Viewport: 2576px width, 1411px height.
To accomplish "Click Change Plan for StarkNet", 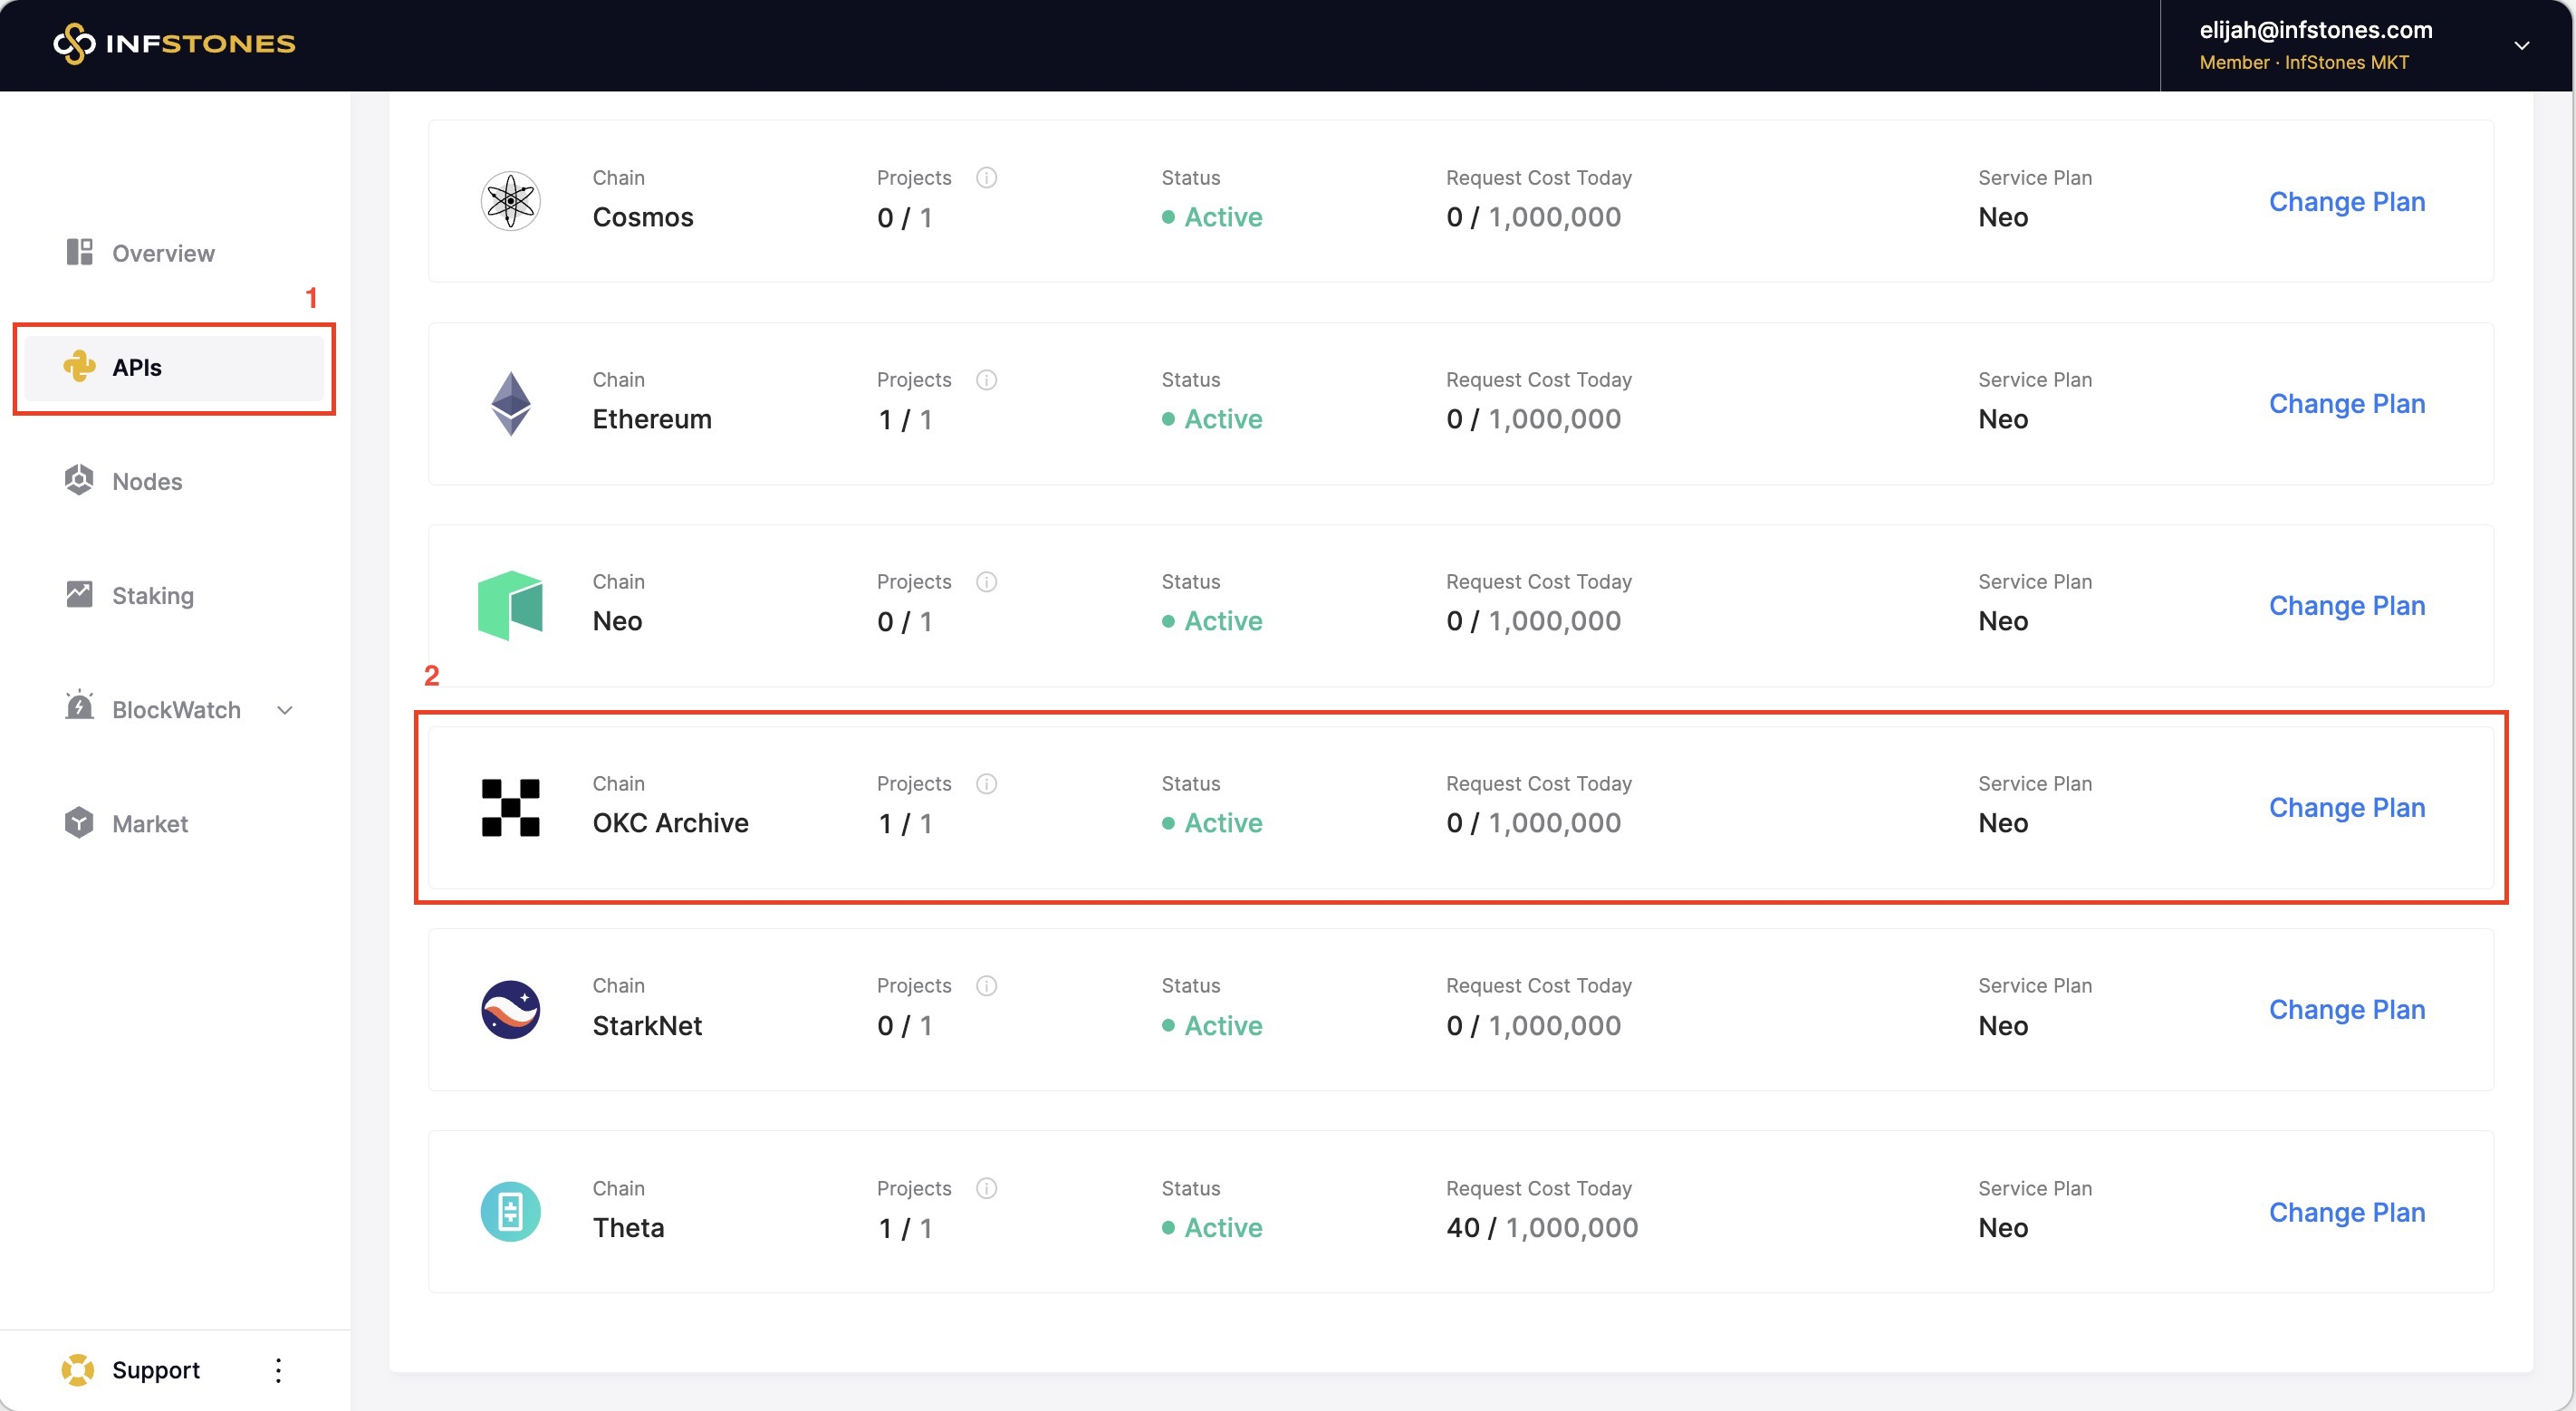I will [x=2346, y=1009].
